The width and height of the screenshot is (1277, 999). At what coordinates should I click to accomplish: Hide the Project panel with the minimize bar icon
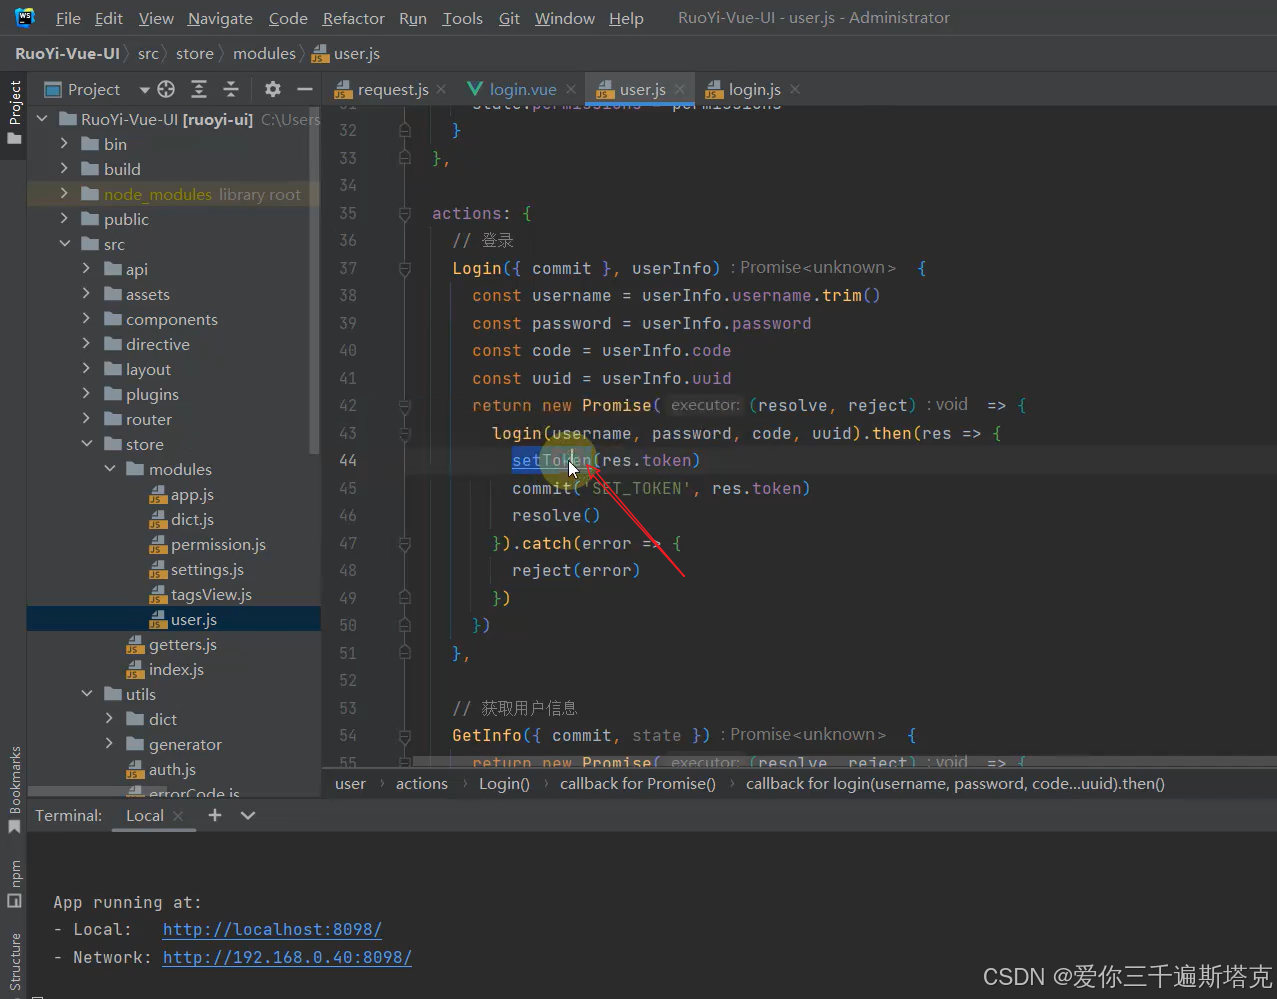[x=305, y=89]
